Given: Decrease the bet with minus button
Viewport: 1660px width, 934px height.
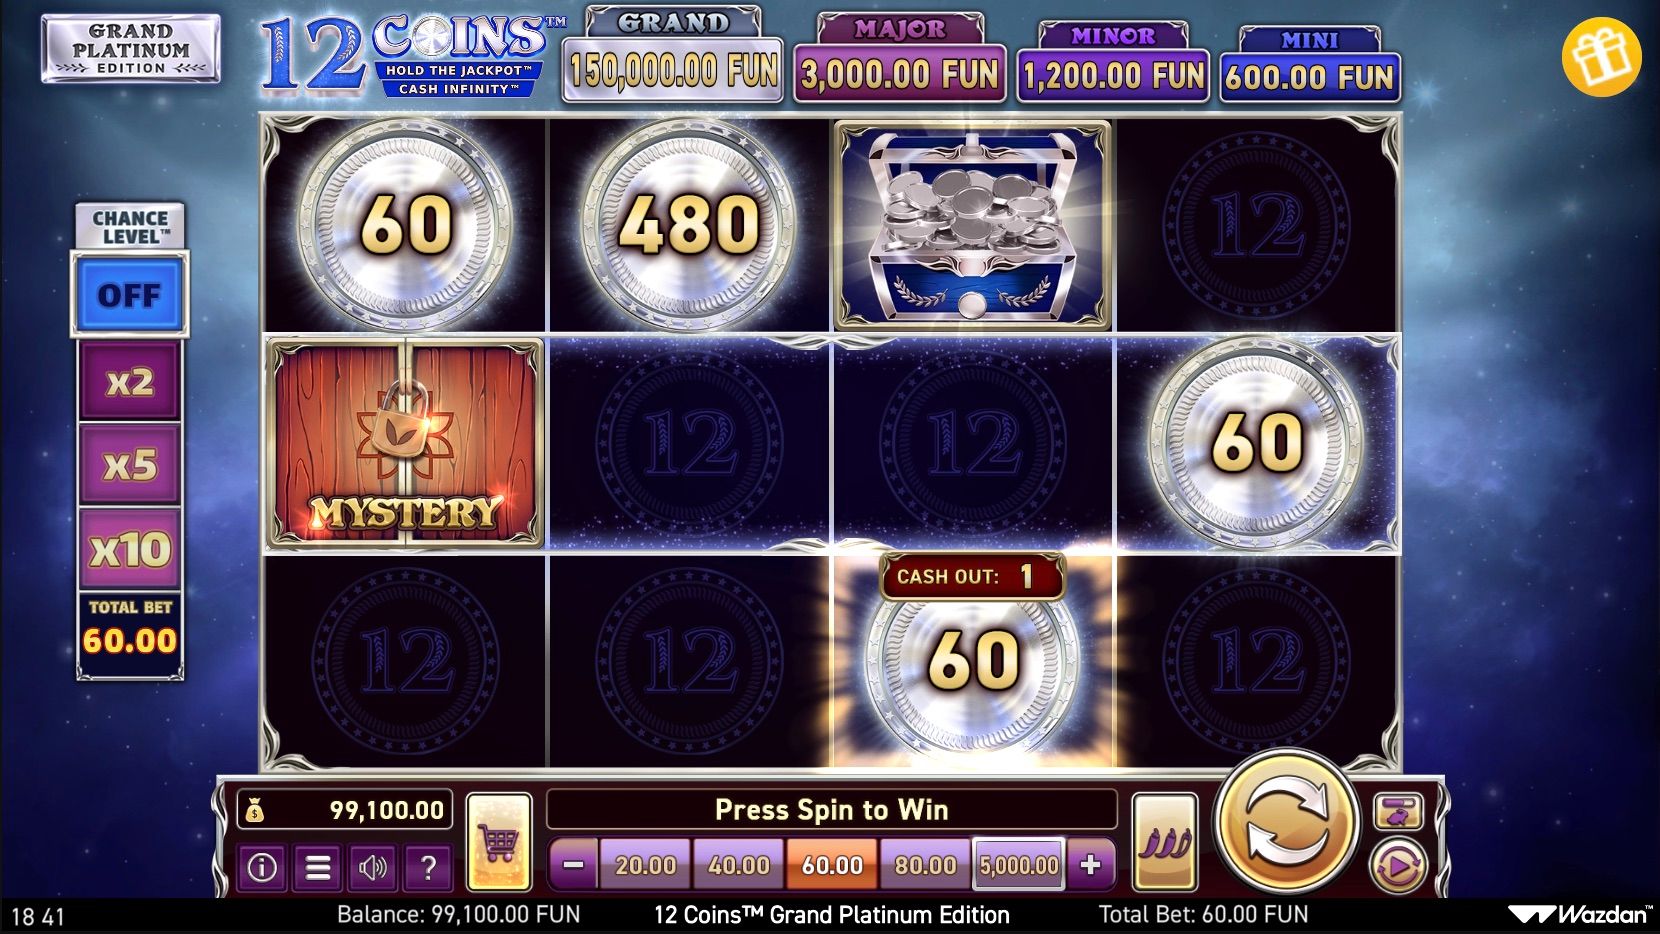Looking at the screenshot, I should click(574, 864).
